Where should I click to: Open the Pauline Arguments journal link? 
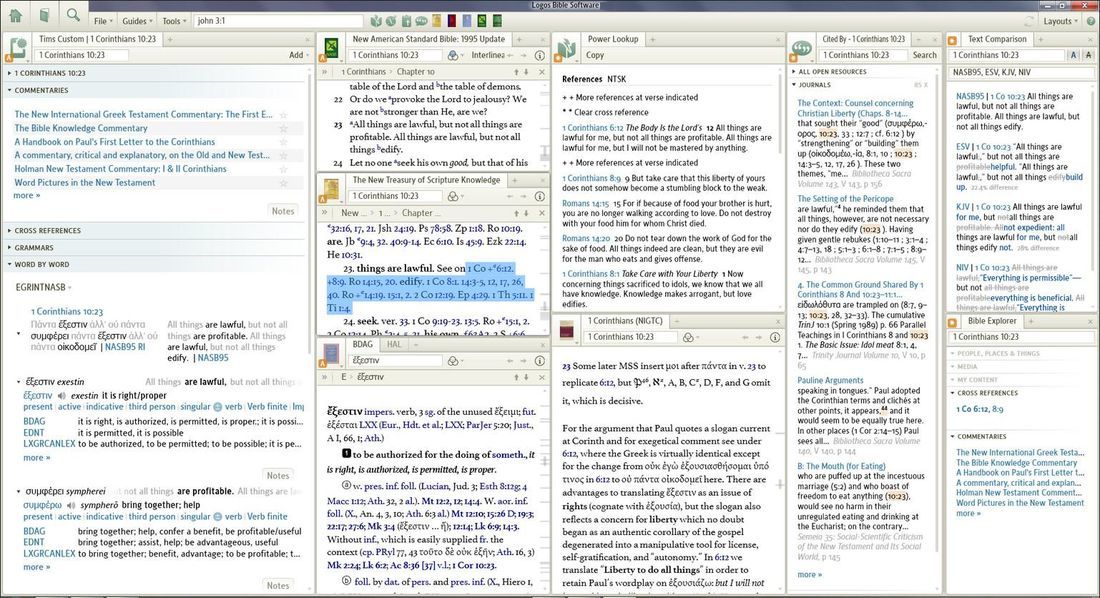click(x=830, y=380)
